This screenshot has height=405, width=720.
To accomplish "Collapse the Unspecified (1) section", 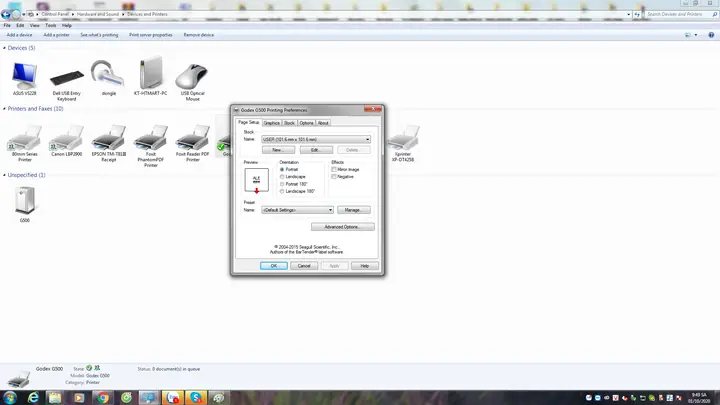I will 5,175.
